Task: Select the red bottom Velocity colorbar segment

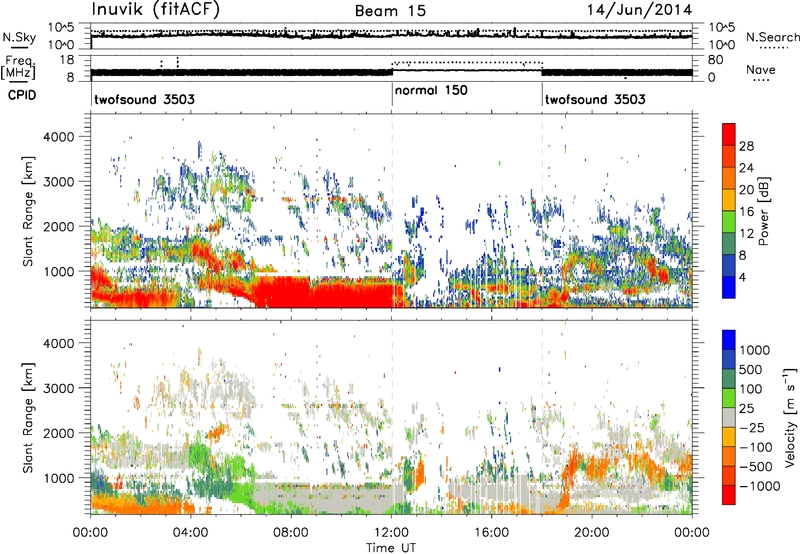Action: pos(729,495)
